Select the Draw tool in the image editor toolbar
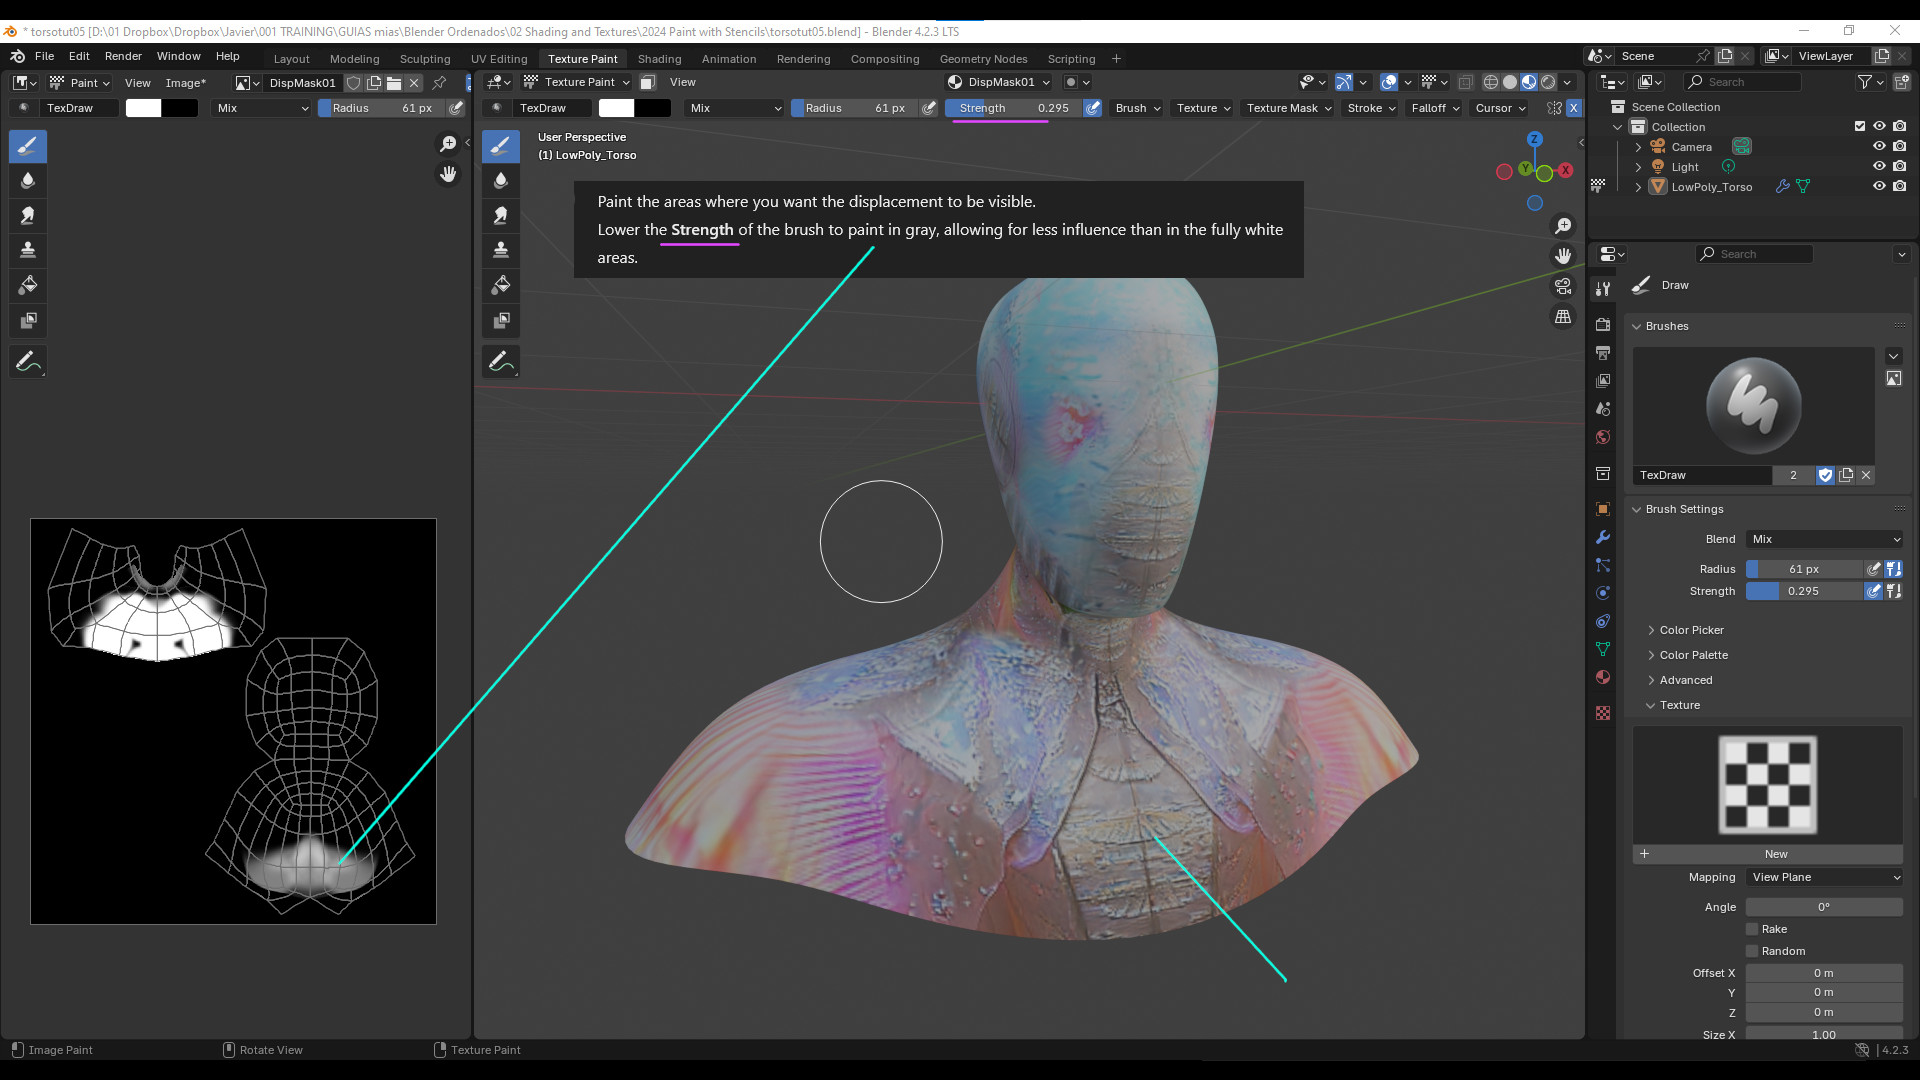This screenshot has width=1920, height=1080. [28, 146]
